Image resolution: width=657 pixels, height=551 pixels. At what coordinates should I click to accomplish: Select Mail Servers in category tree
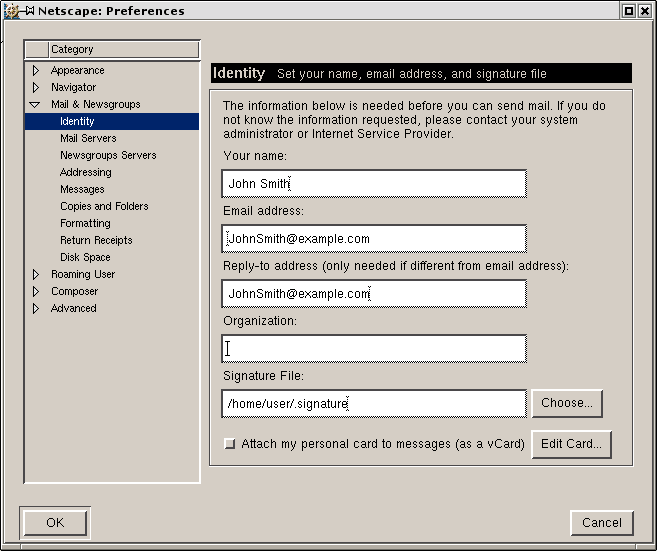click(x=88, y=139)
